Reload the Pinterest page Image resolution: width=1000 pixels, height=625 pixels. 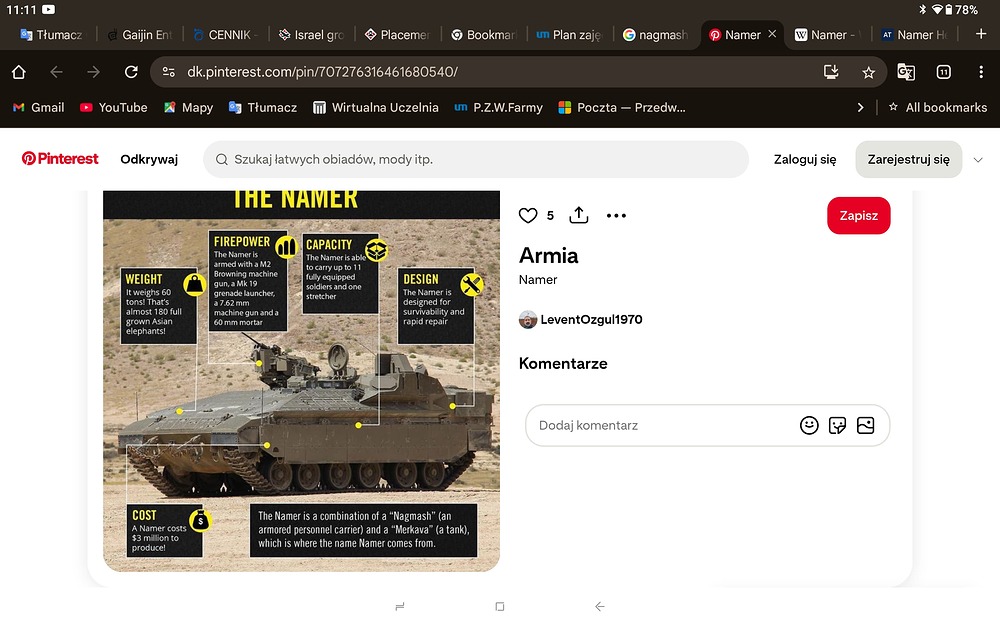131,72
